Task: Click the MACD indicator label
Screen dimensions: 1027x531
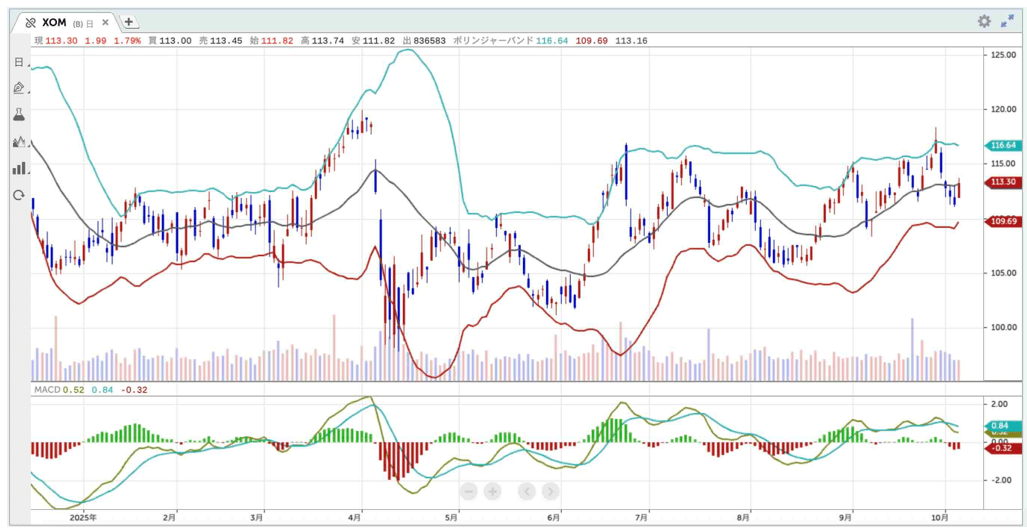Action: [47, 389]
